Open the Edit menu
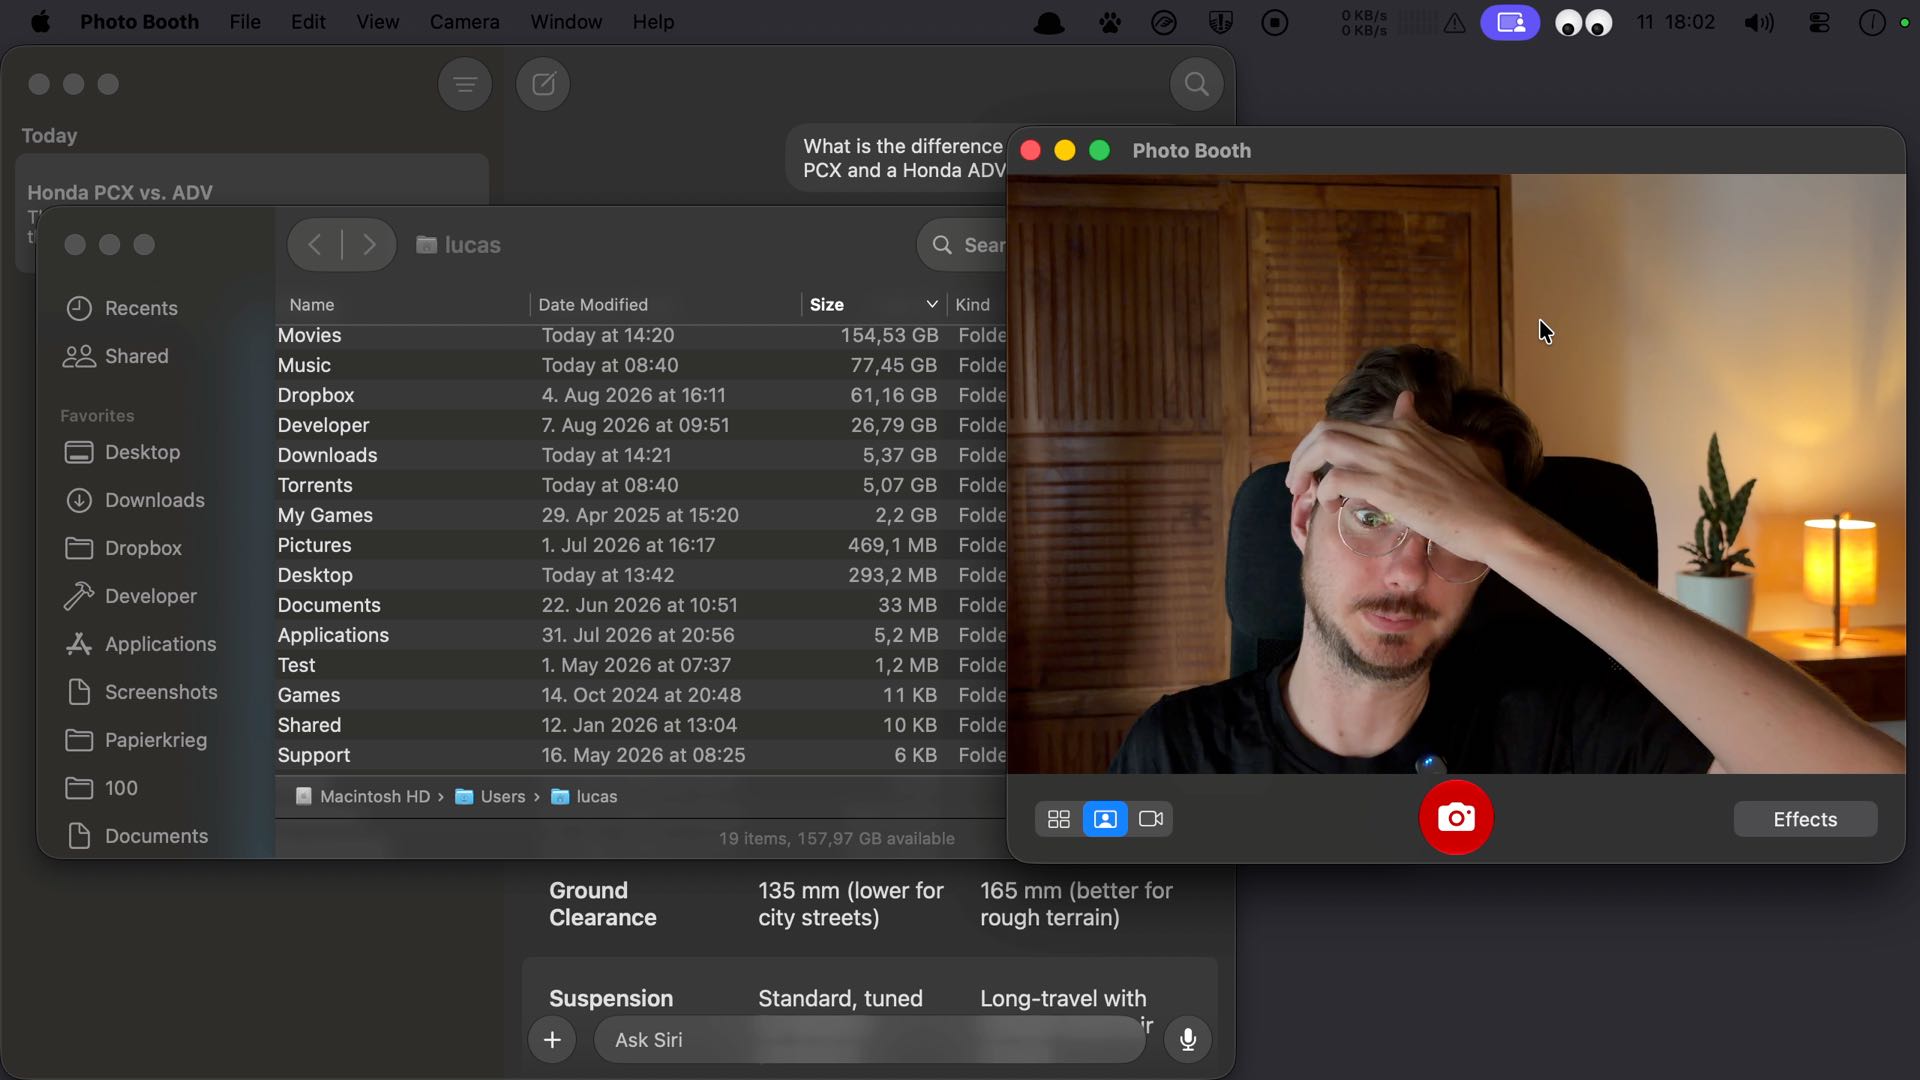Image resolution: width=1920 pixels, height=1080 pixels. tap(308, 22)
